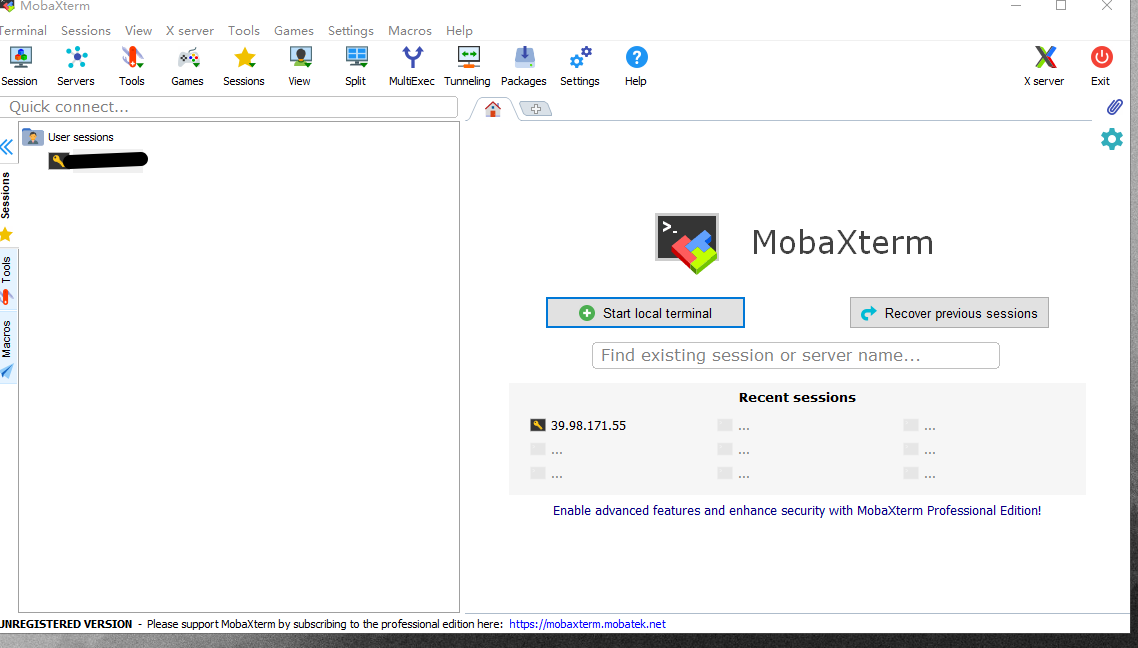Screen dimensions: 1138x648
Task: Open the Tools menu in menu bar
Action: click(x=243, y=30)
